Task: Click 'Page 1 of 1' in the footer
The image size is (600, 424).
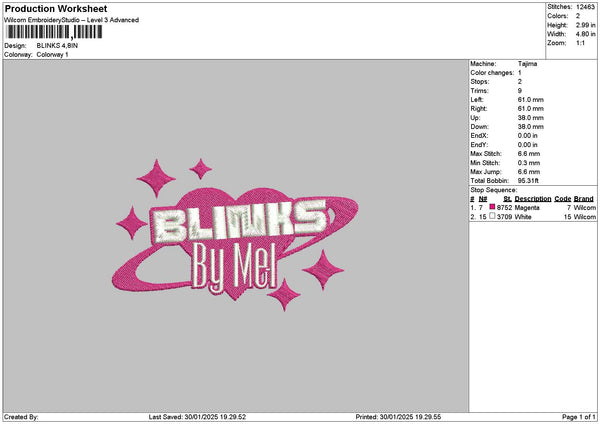Action: [x=579, y=417]
